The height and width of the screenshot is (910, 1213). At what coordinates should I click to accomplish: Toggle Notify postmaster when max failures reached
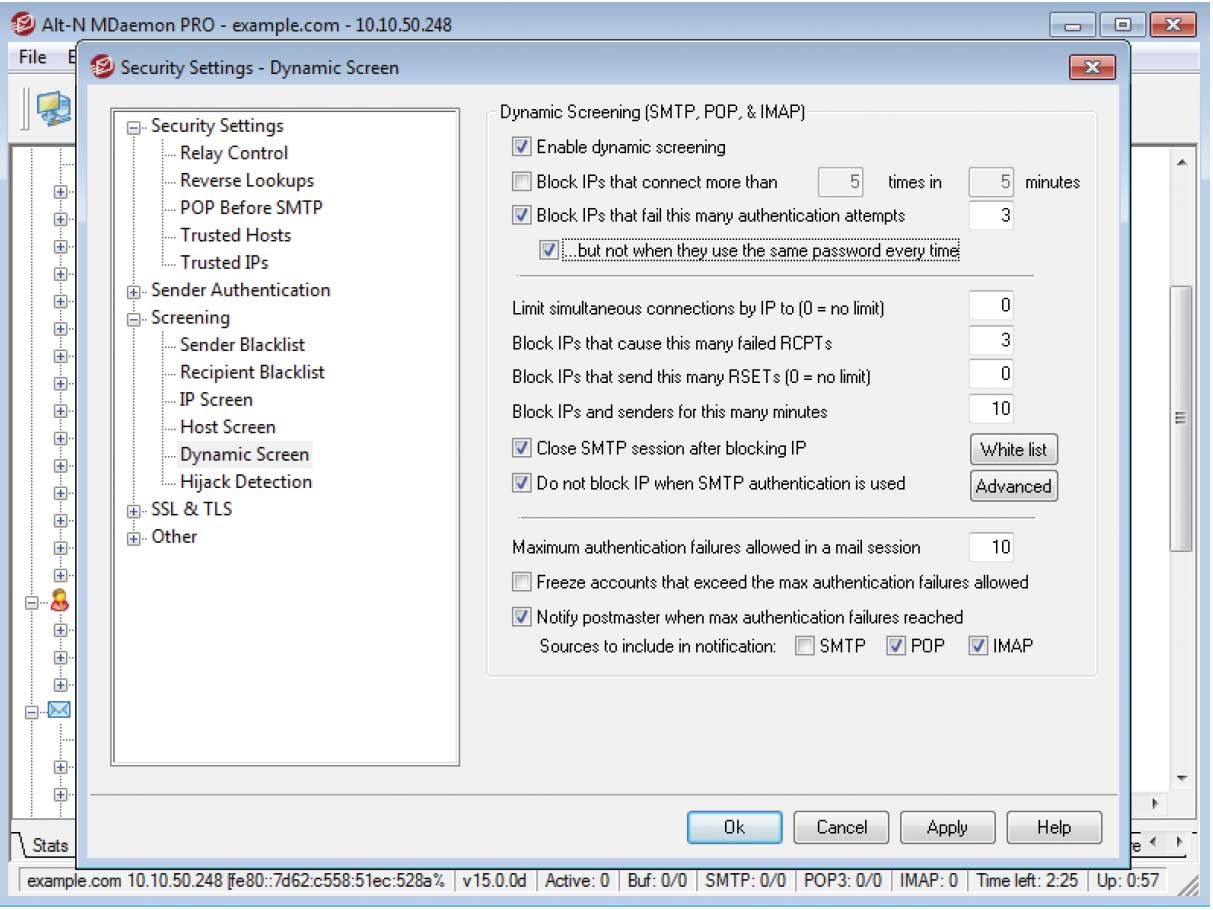click(521, 617)
